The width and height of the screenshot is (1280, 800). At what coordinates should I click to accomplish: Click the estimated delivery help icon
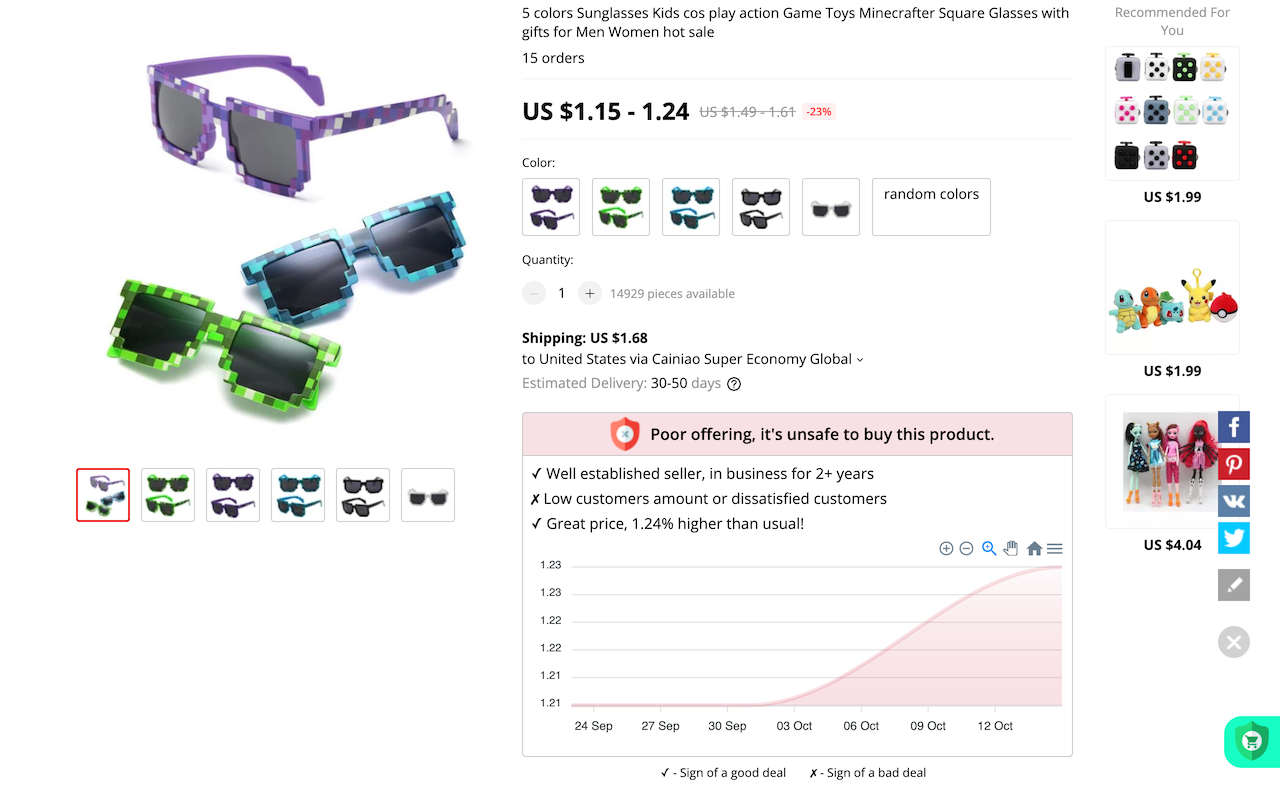pos(734,384)
